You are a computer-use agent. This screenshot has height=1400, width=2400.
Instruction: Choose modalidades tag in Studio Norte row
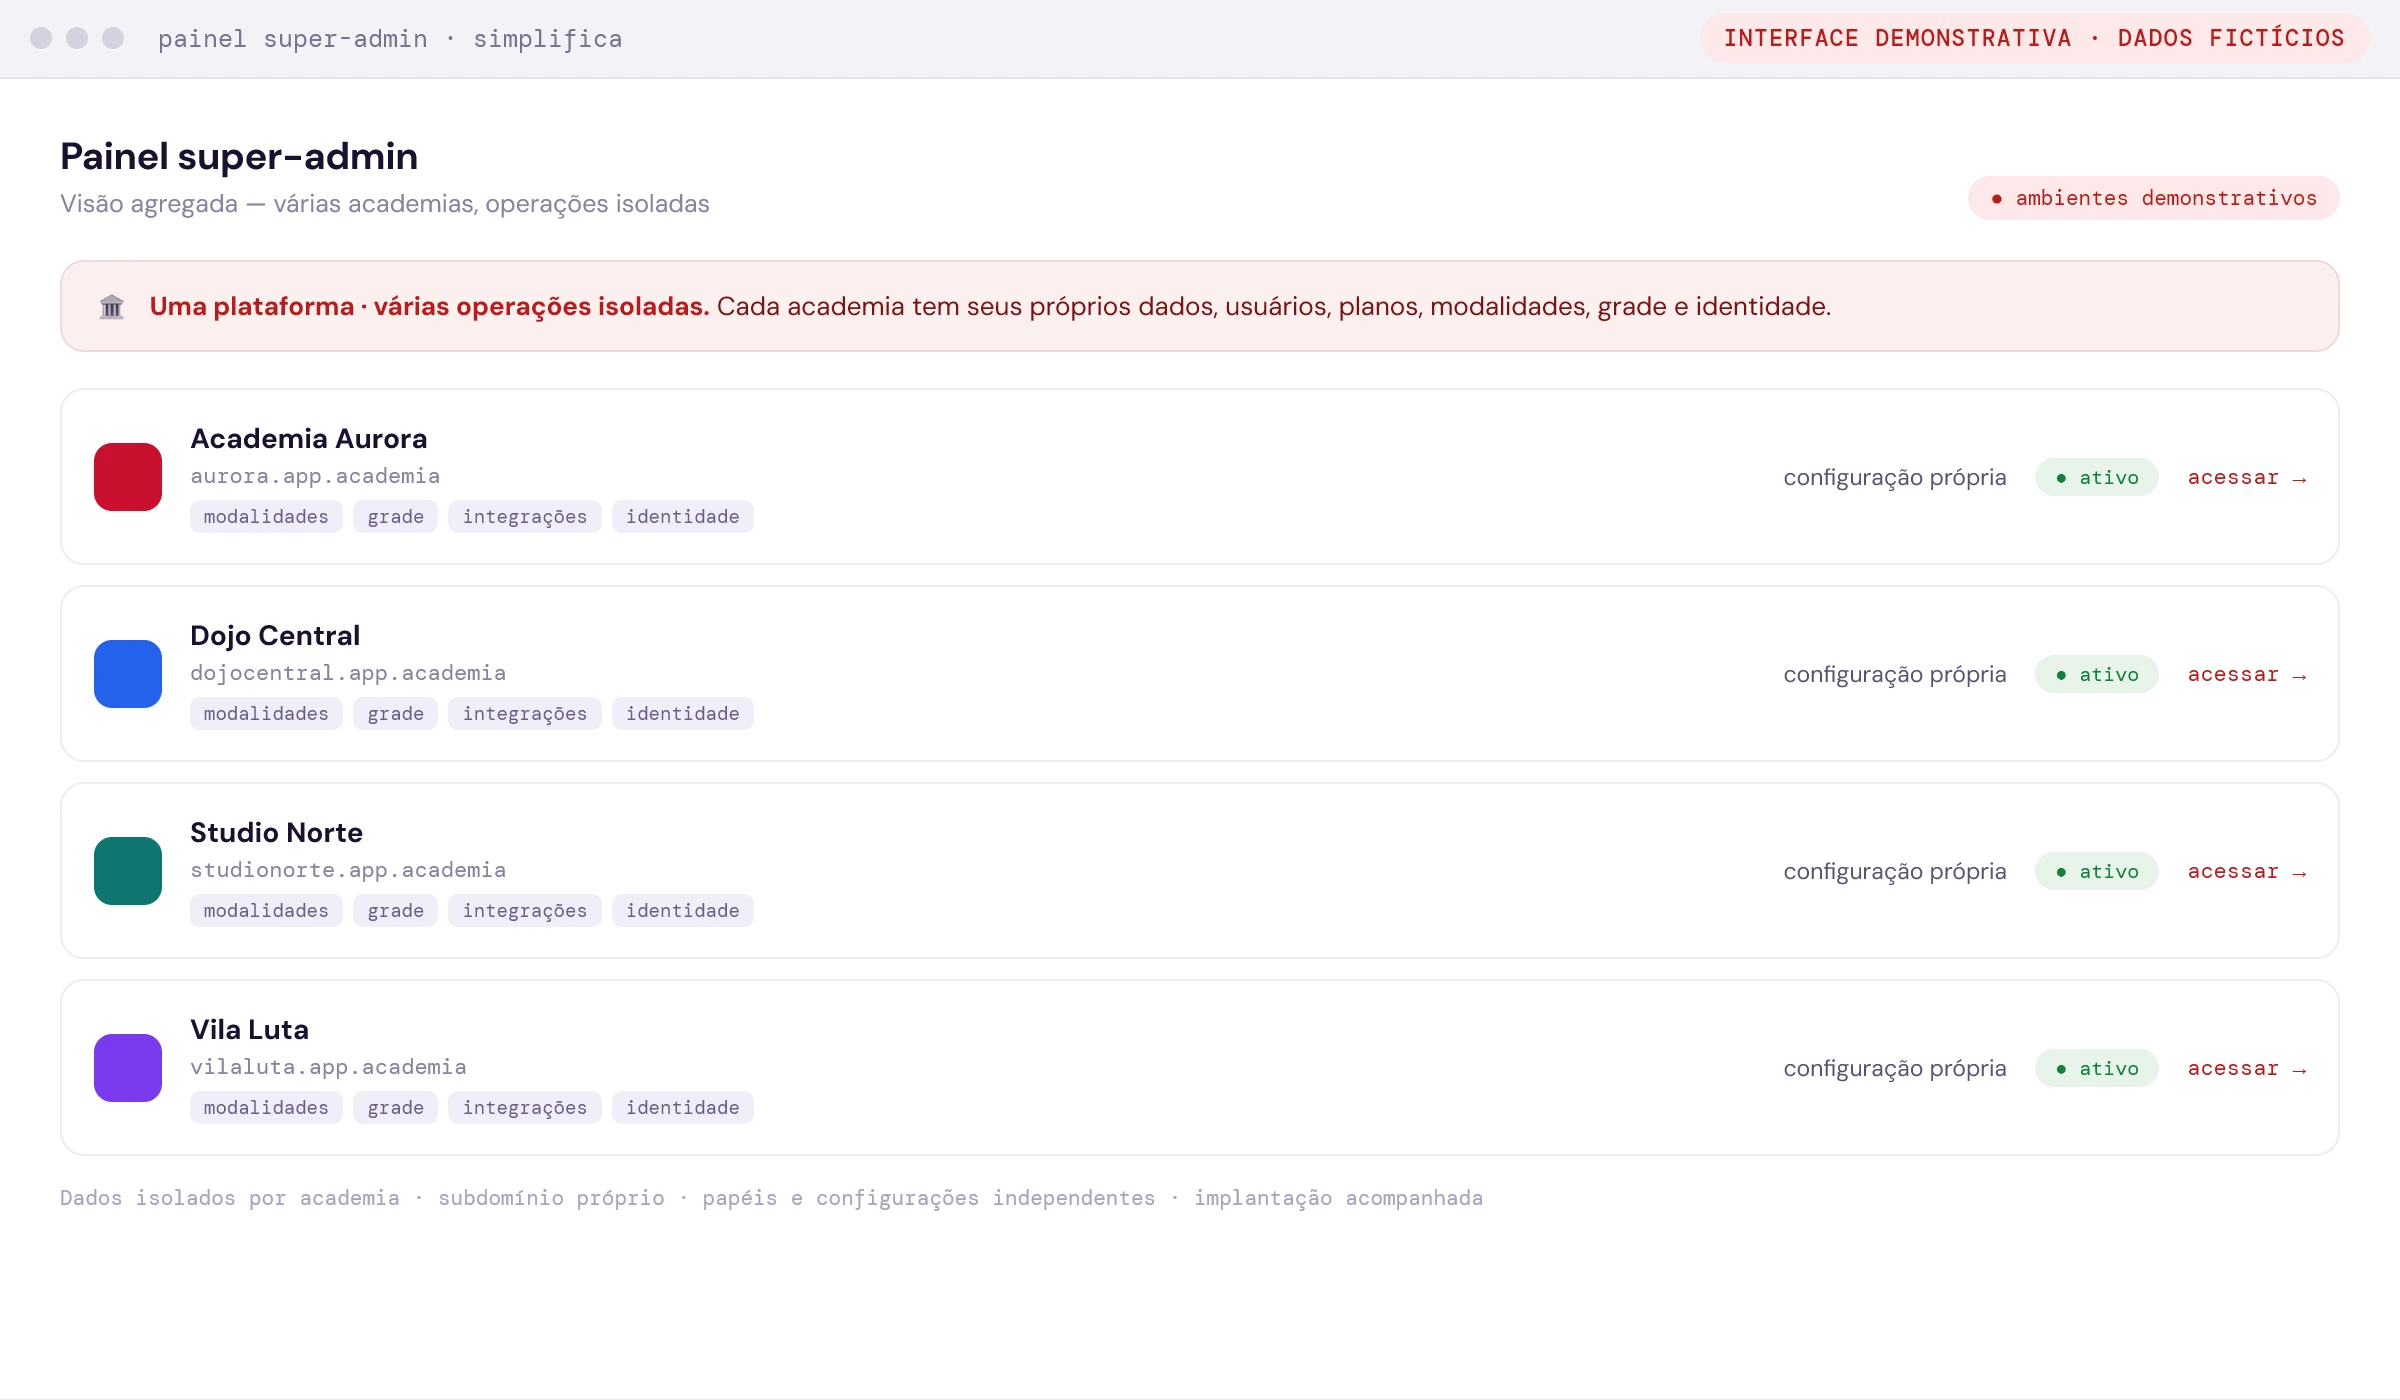[266, 911]
